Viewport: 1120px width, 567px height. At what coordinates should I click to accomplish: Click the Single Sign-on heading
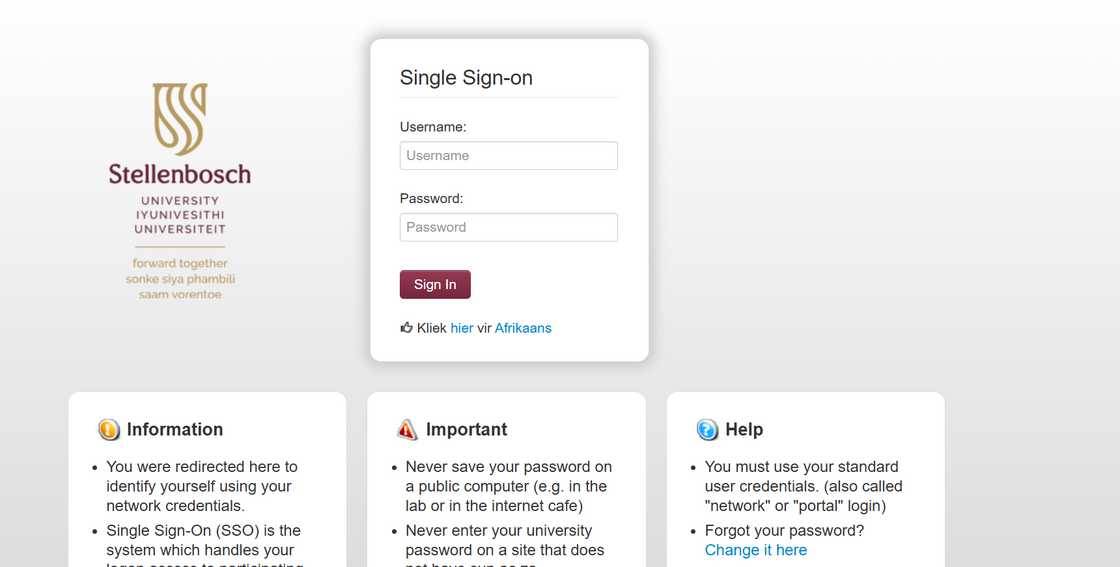(x=466, y=78)
